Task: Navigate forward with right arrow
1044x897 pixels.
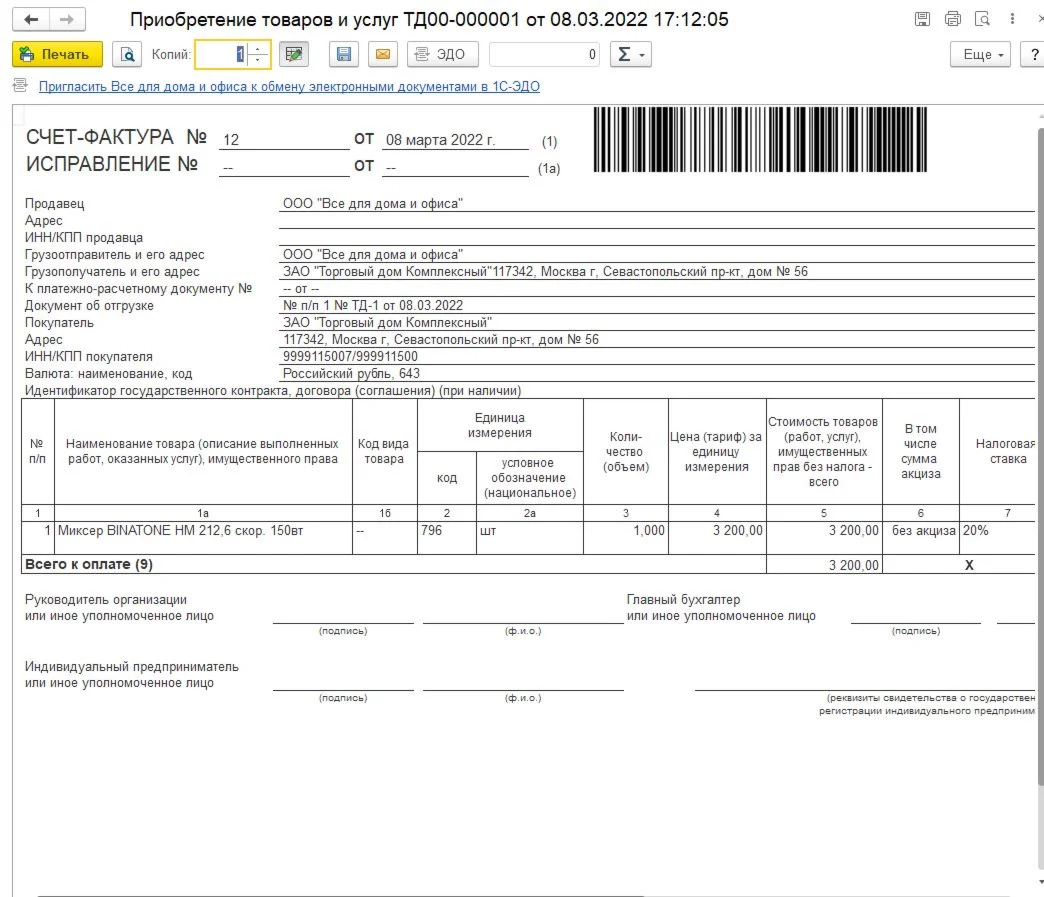Action: [x=66, y=19]
